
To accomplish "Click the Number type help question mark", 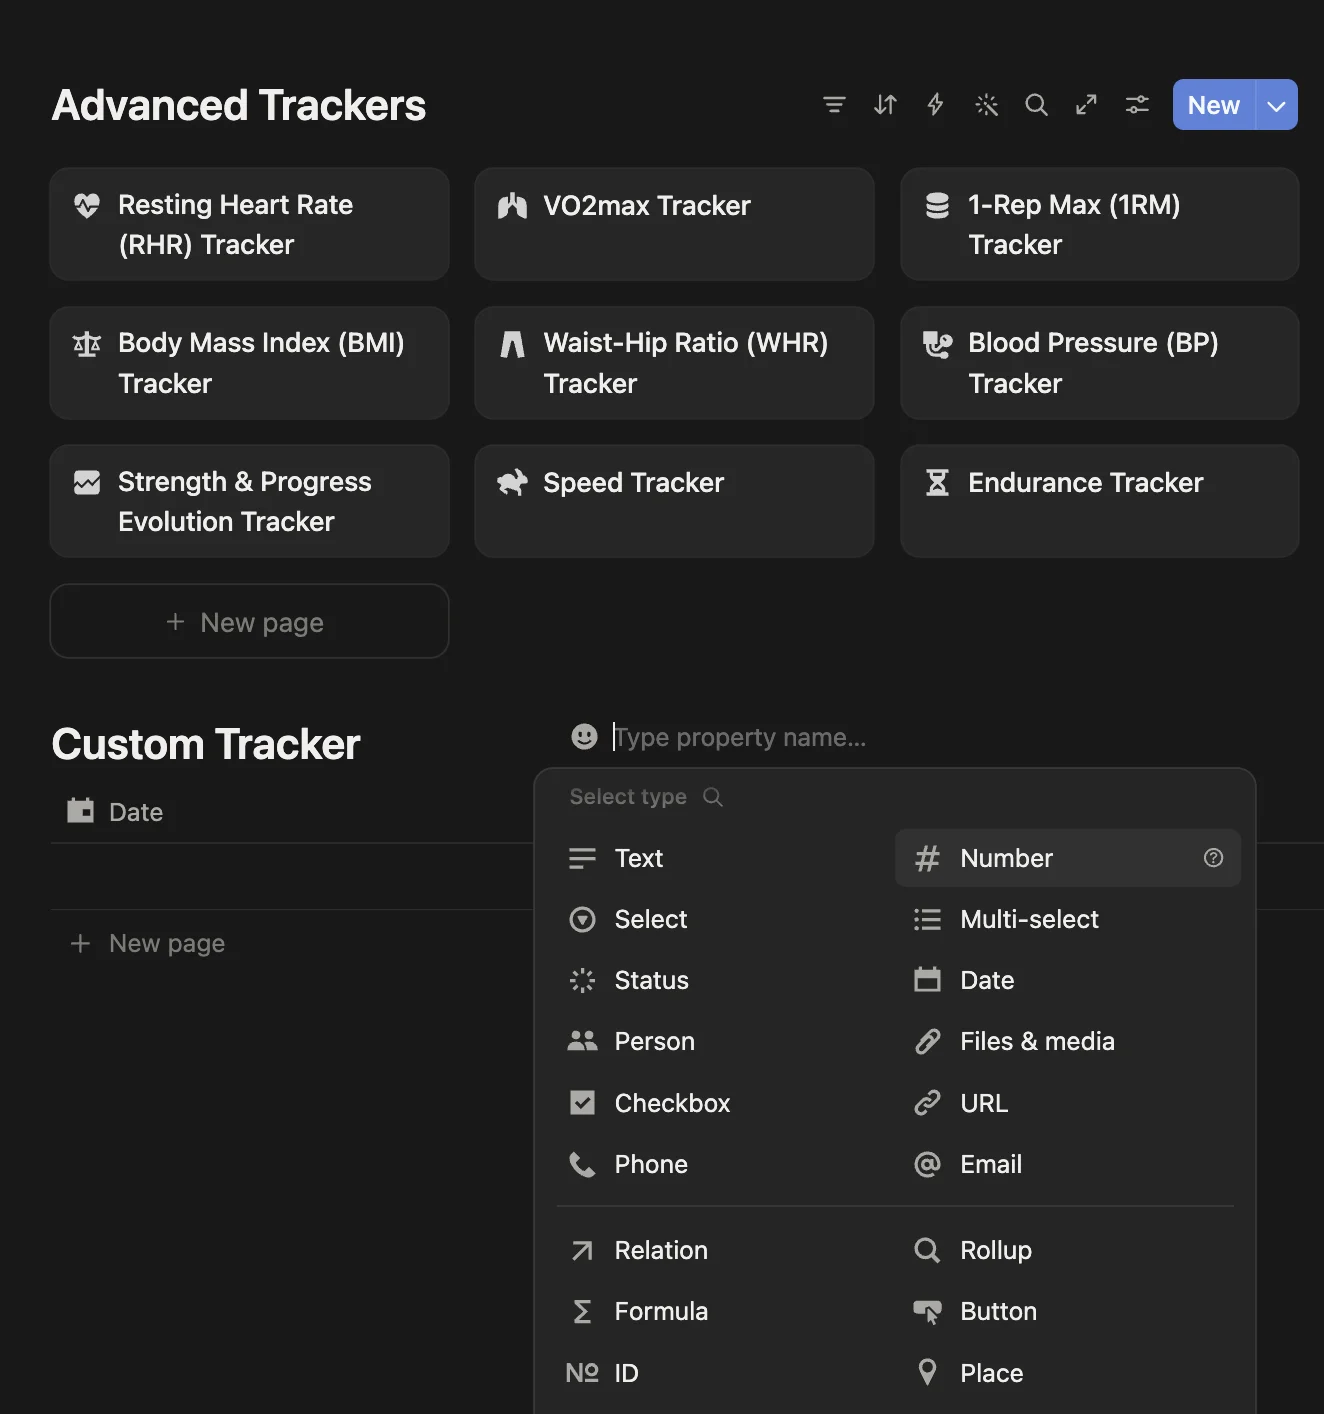I will coord(1213,858).
